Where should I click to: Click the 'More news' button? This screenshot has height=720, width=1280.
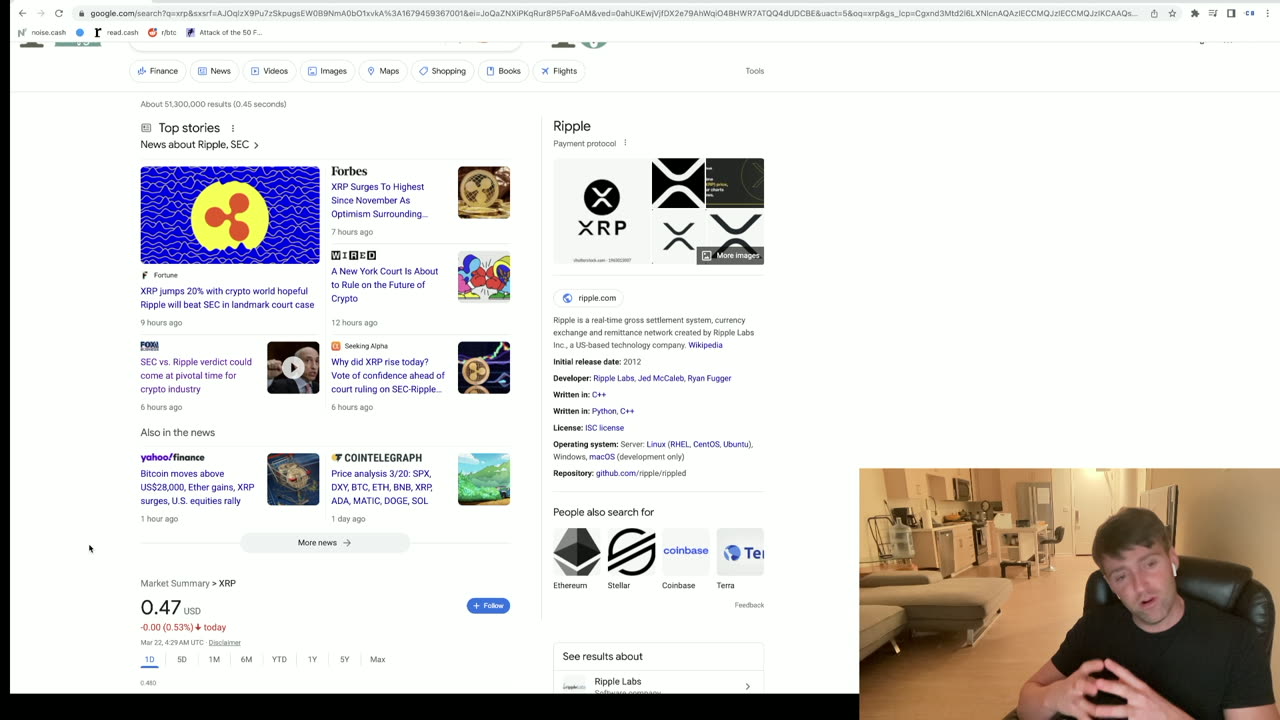pos(325,543)
